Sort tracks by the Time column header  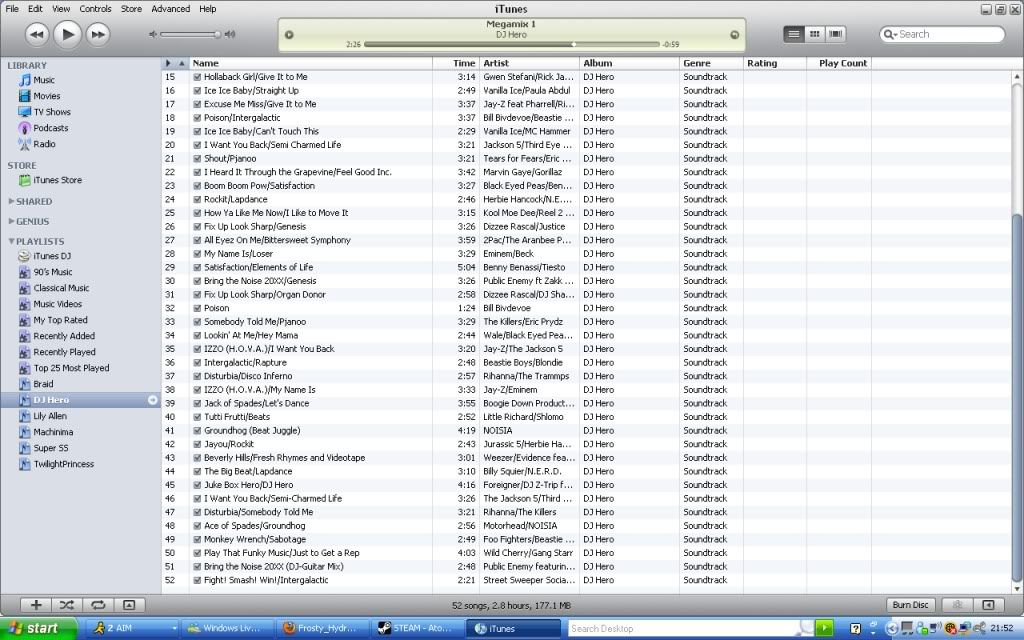(x=456, y=63)
